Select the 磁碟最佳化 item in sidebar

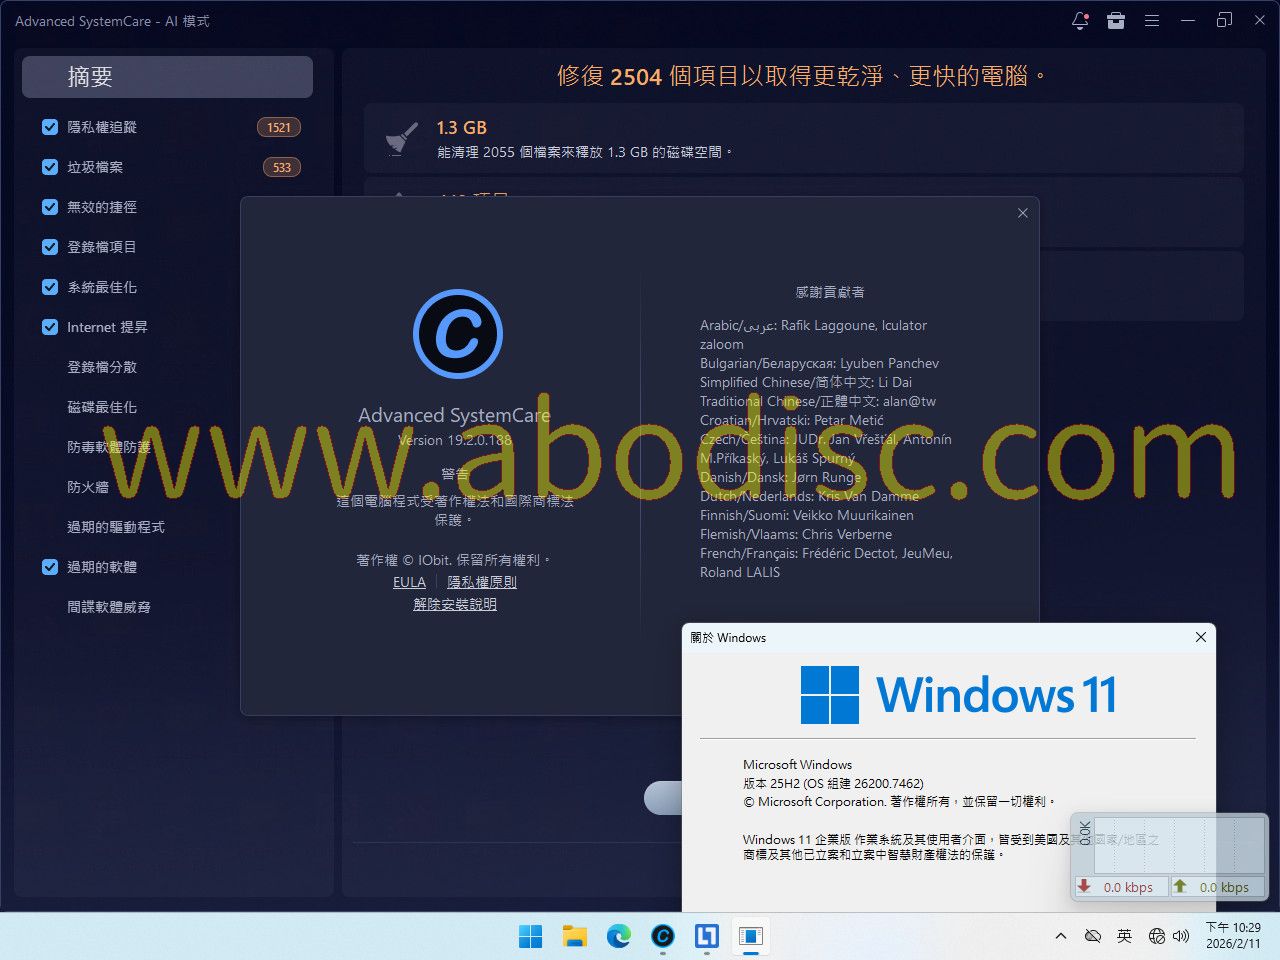point(102,407)
